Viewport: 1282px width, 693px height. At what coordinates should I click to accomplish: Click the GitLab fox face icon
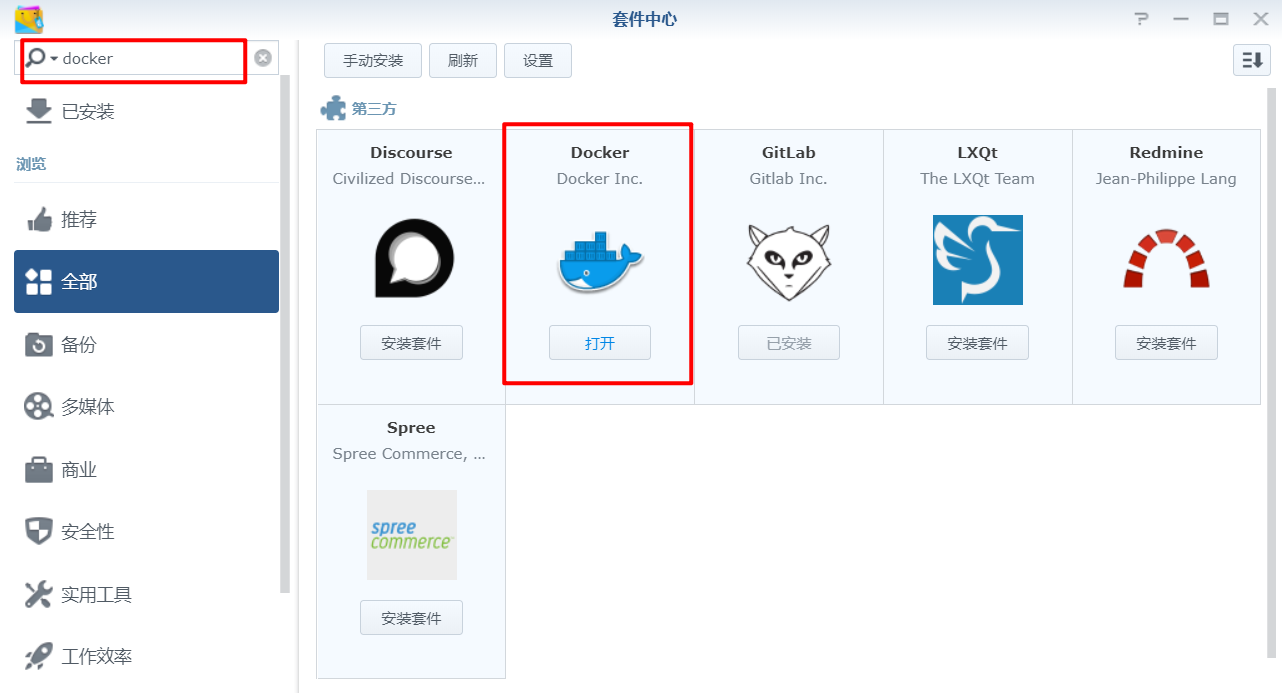point(789,262)
